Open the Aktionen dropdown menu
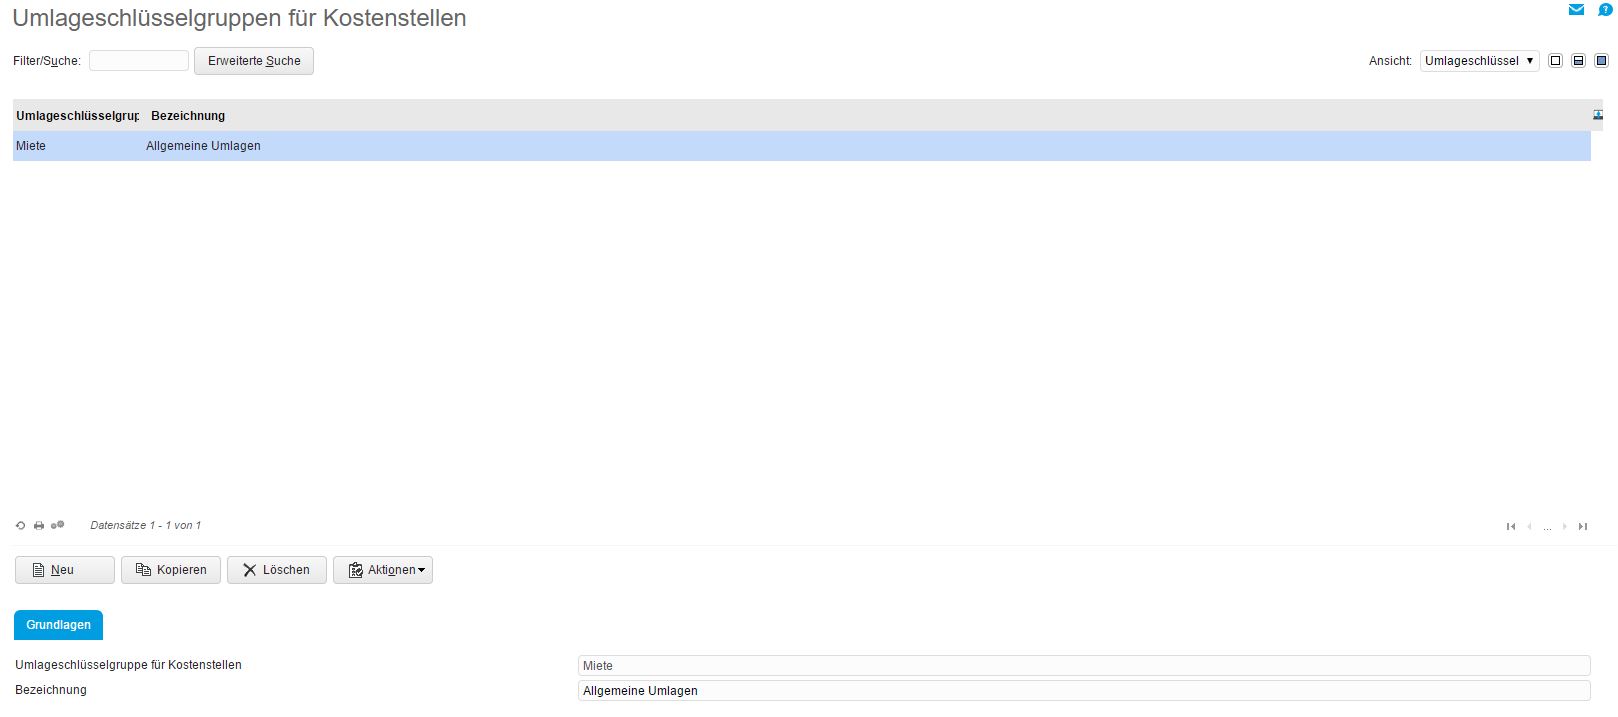Screen dimensions: 1618x717 383,570
